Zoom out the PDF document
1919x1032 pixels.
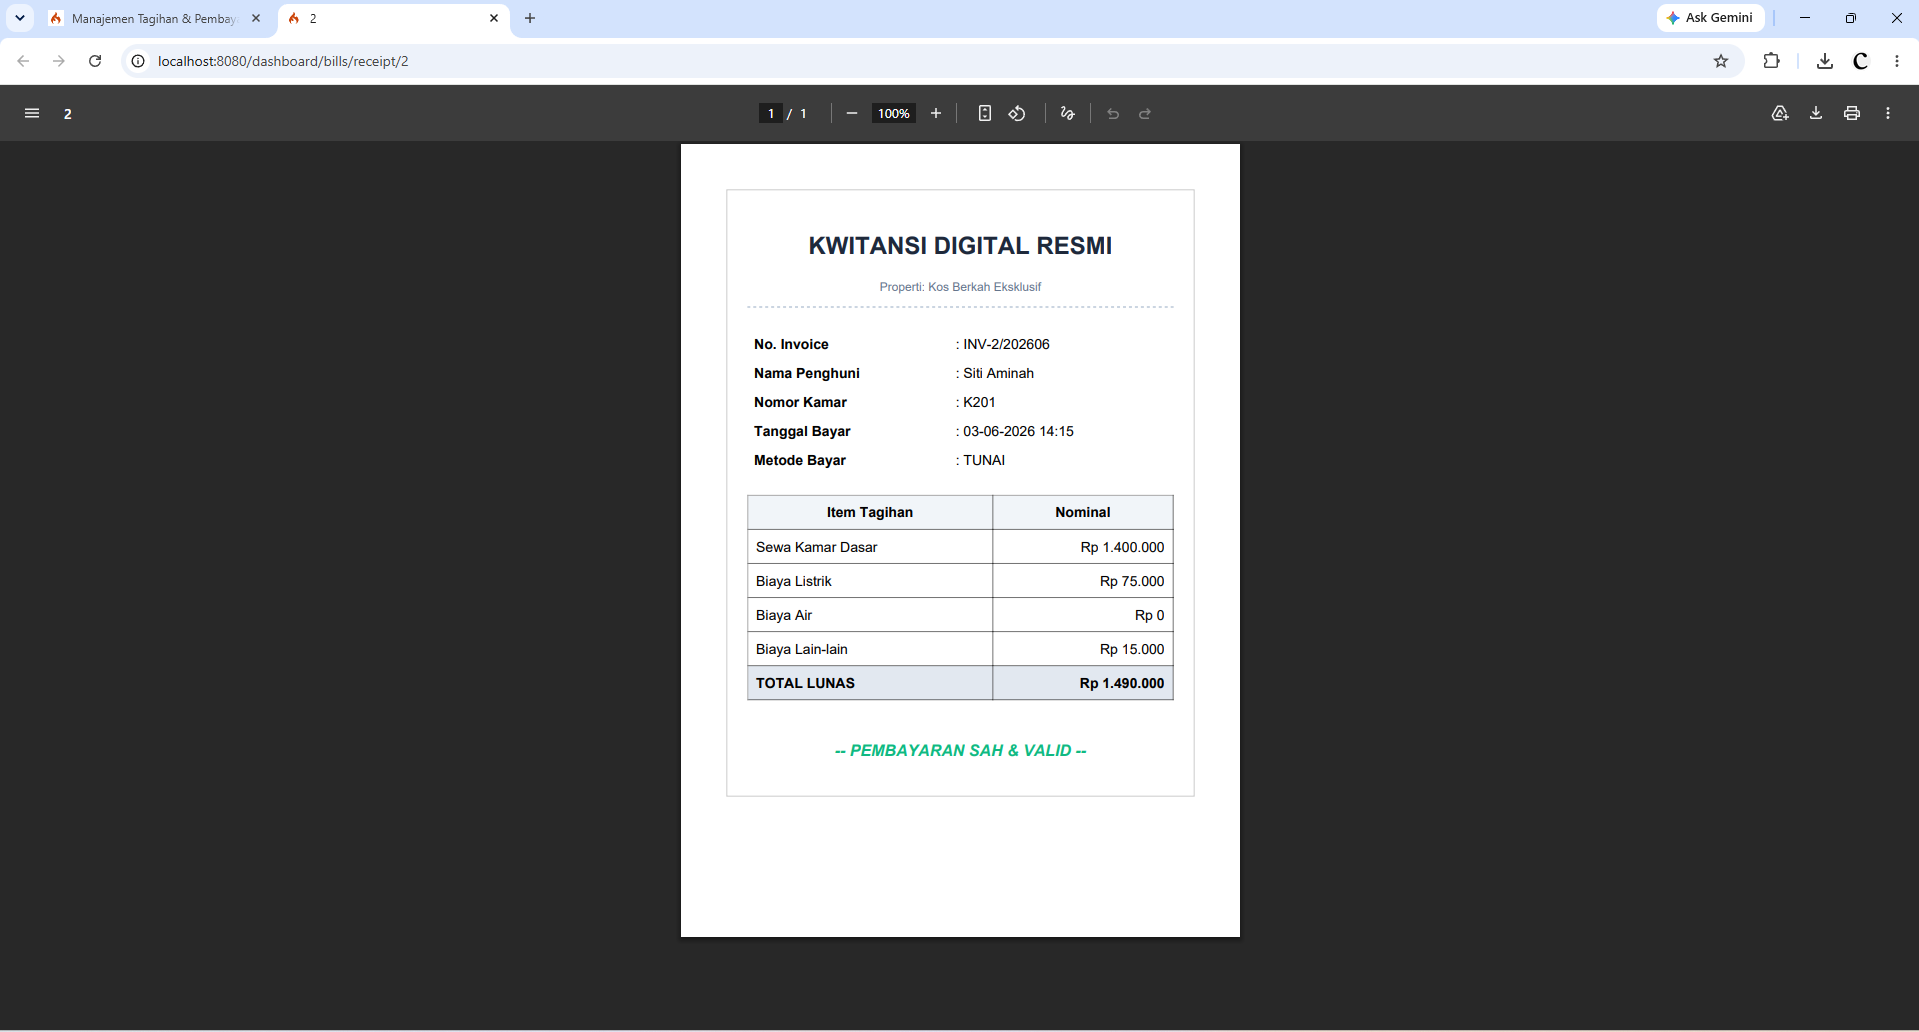tap(852, 114)
